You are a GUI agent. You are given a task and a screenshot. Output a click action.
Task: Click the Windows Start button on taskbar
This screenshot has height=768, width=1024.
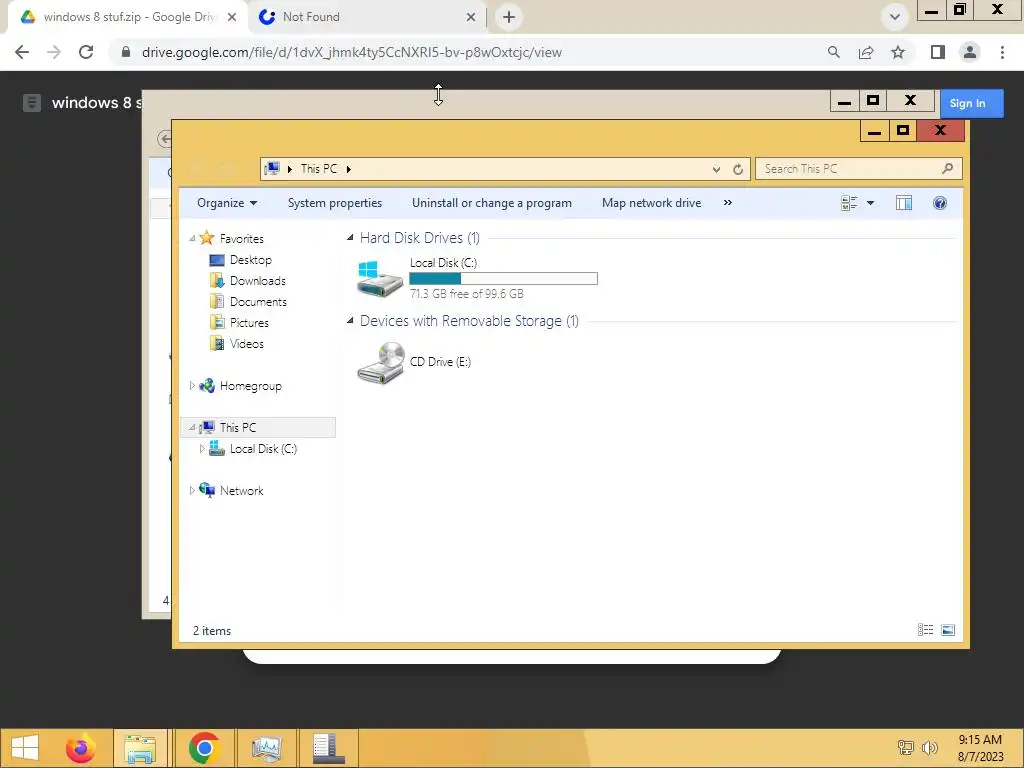pyautogui.click(x=25, y=748)
